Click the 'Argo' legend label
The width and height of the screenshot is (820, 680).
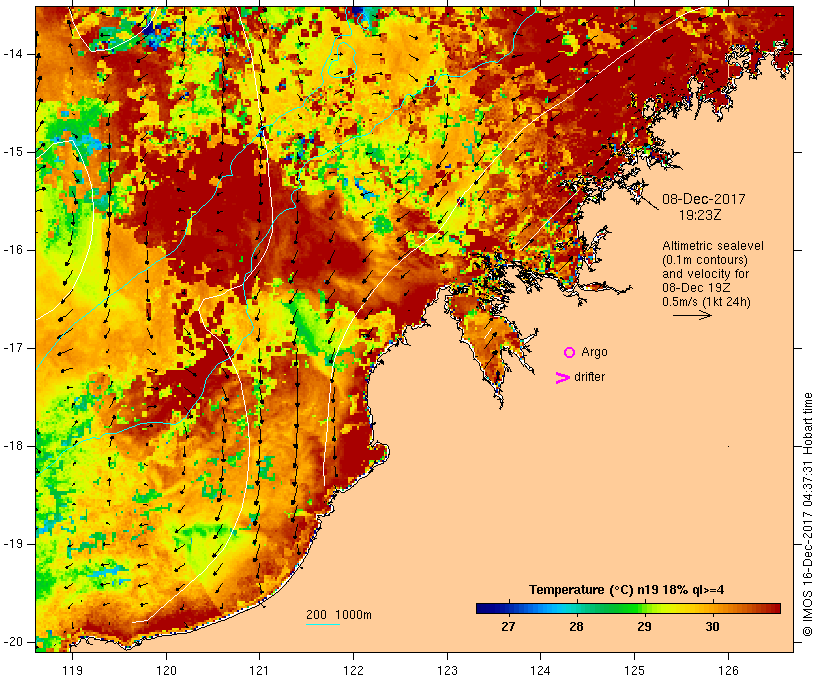tap(594, 352)
